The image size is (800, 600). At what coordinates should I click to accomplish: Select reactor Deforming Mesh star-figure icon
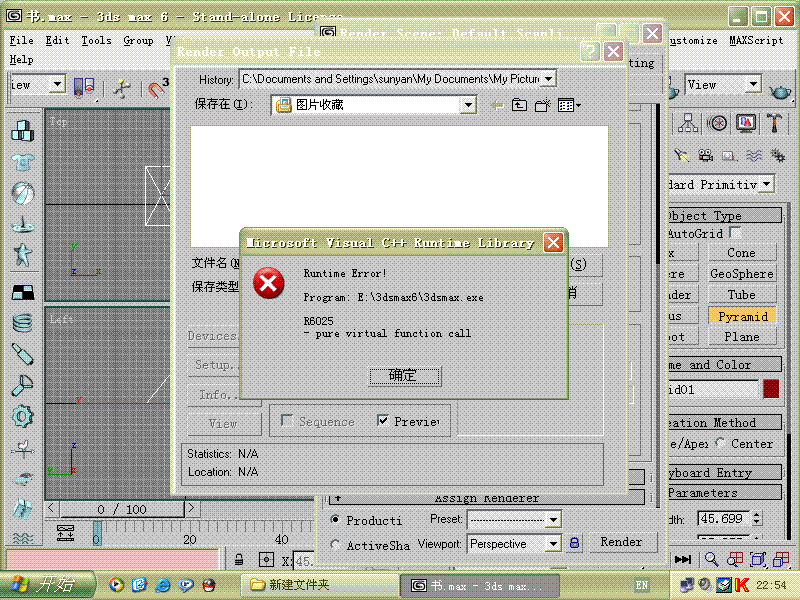(22, 255)
